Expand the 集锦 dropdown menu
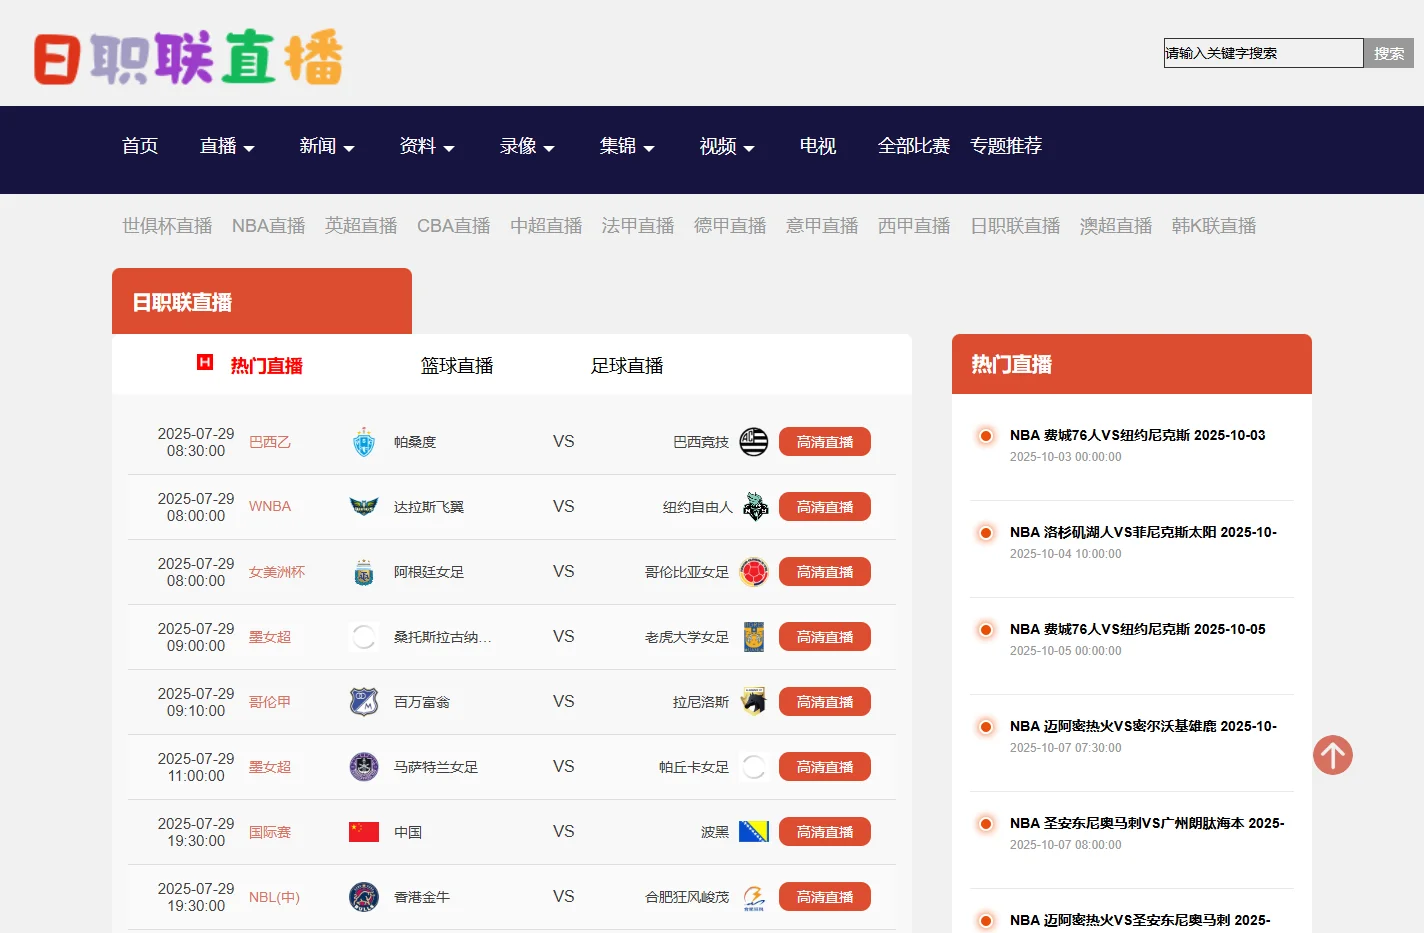The width and height of the screenshot is (1424, 933). (x=627, y=146)
